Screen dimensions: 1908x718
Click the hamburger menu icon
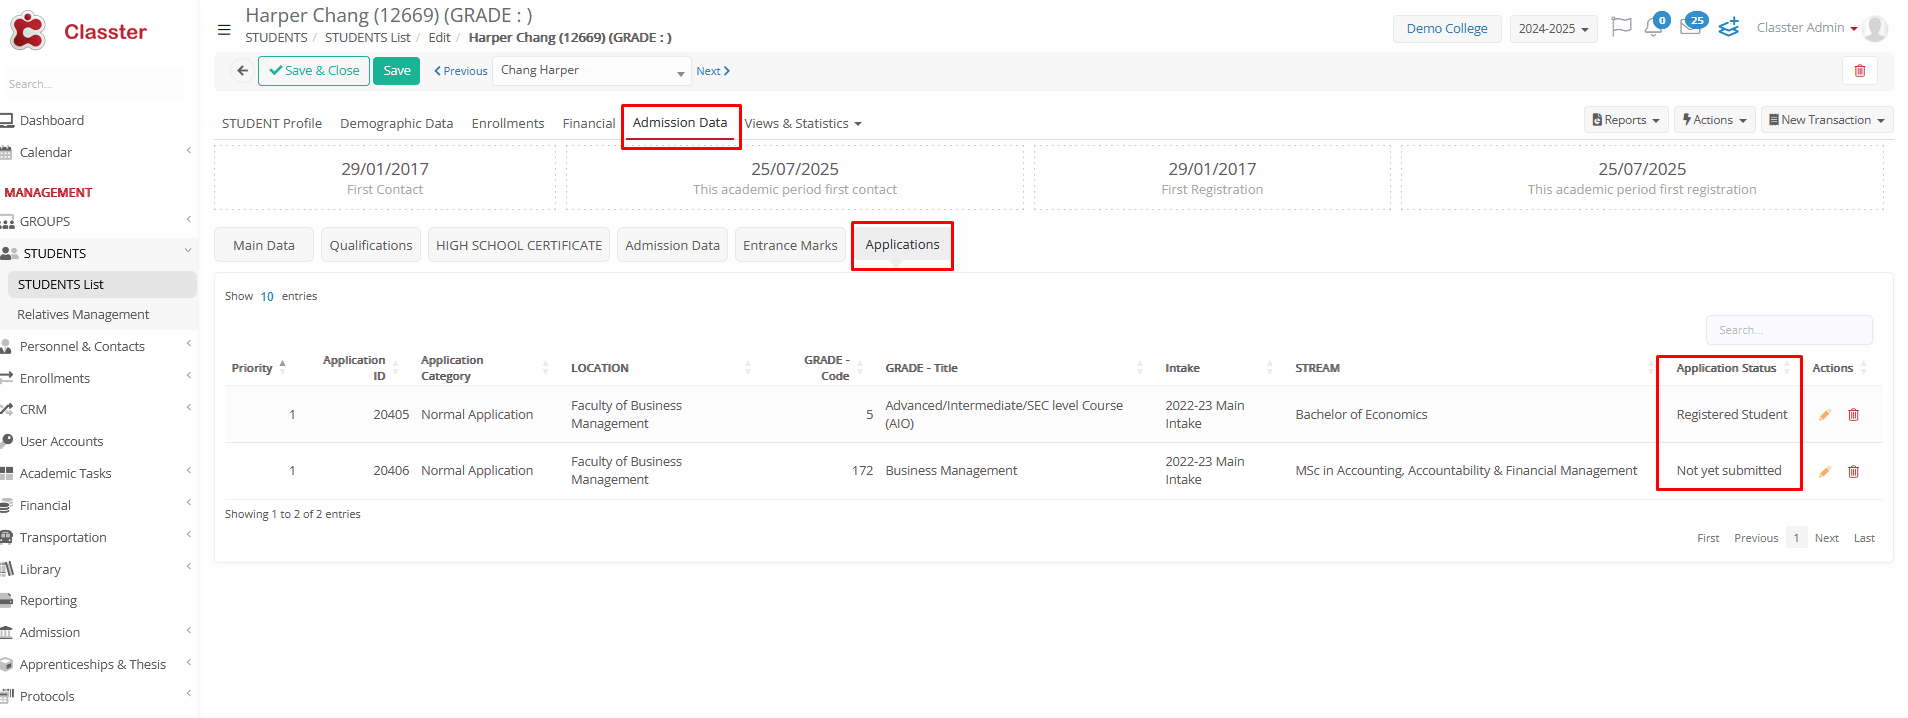point(224,30)
